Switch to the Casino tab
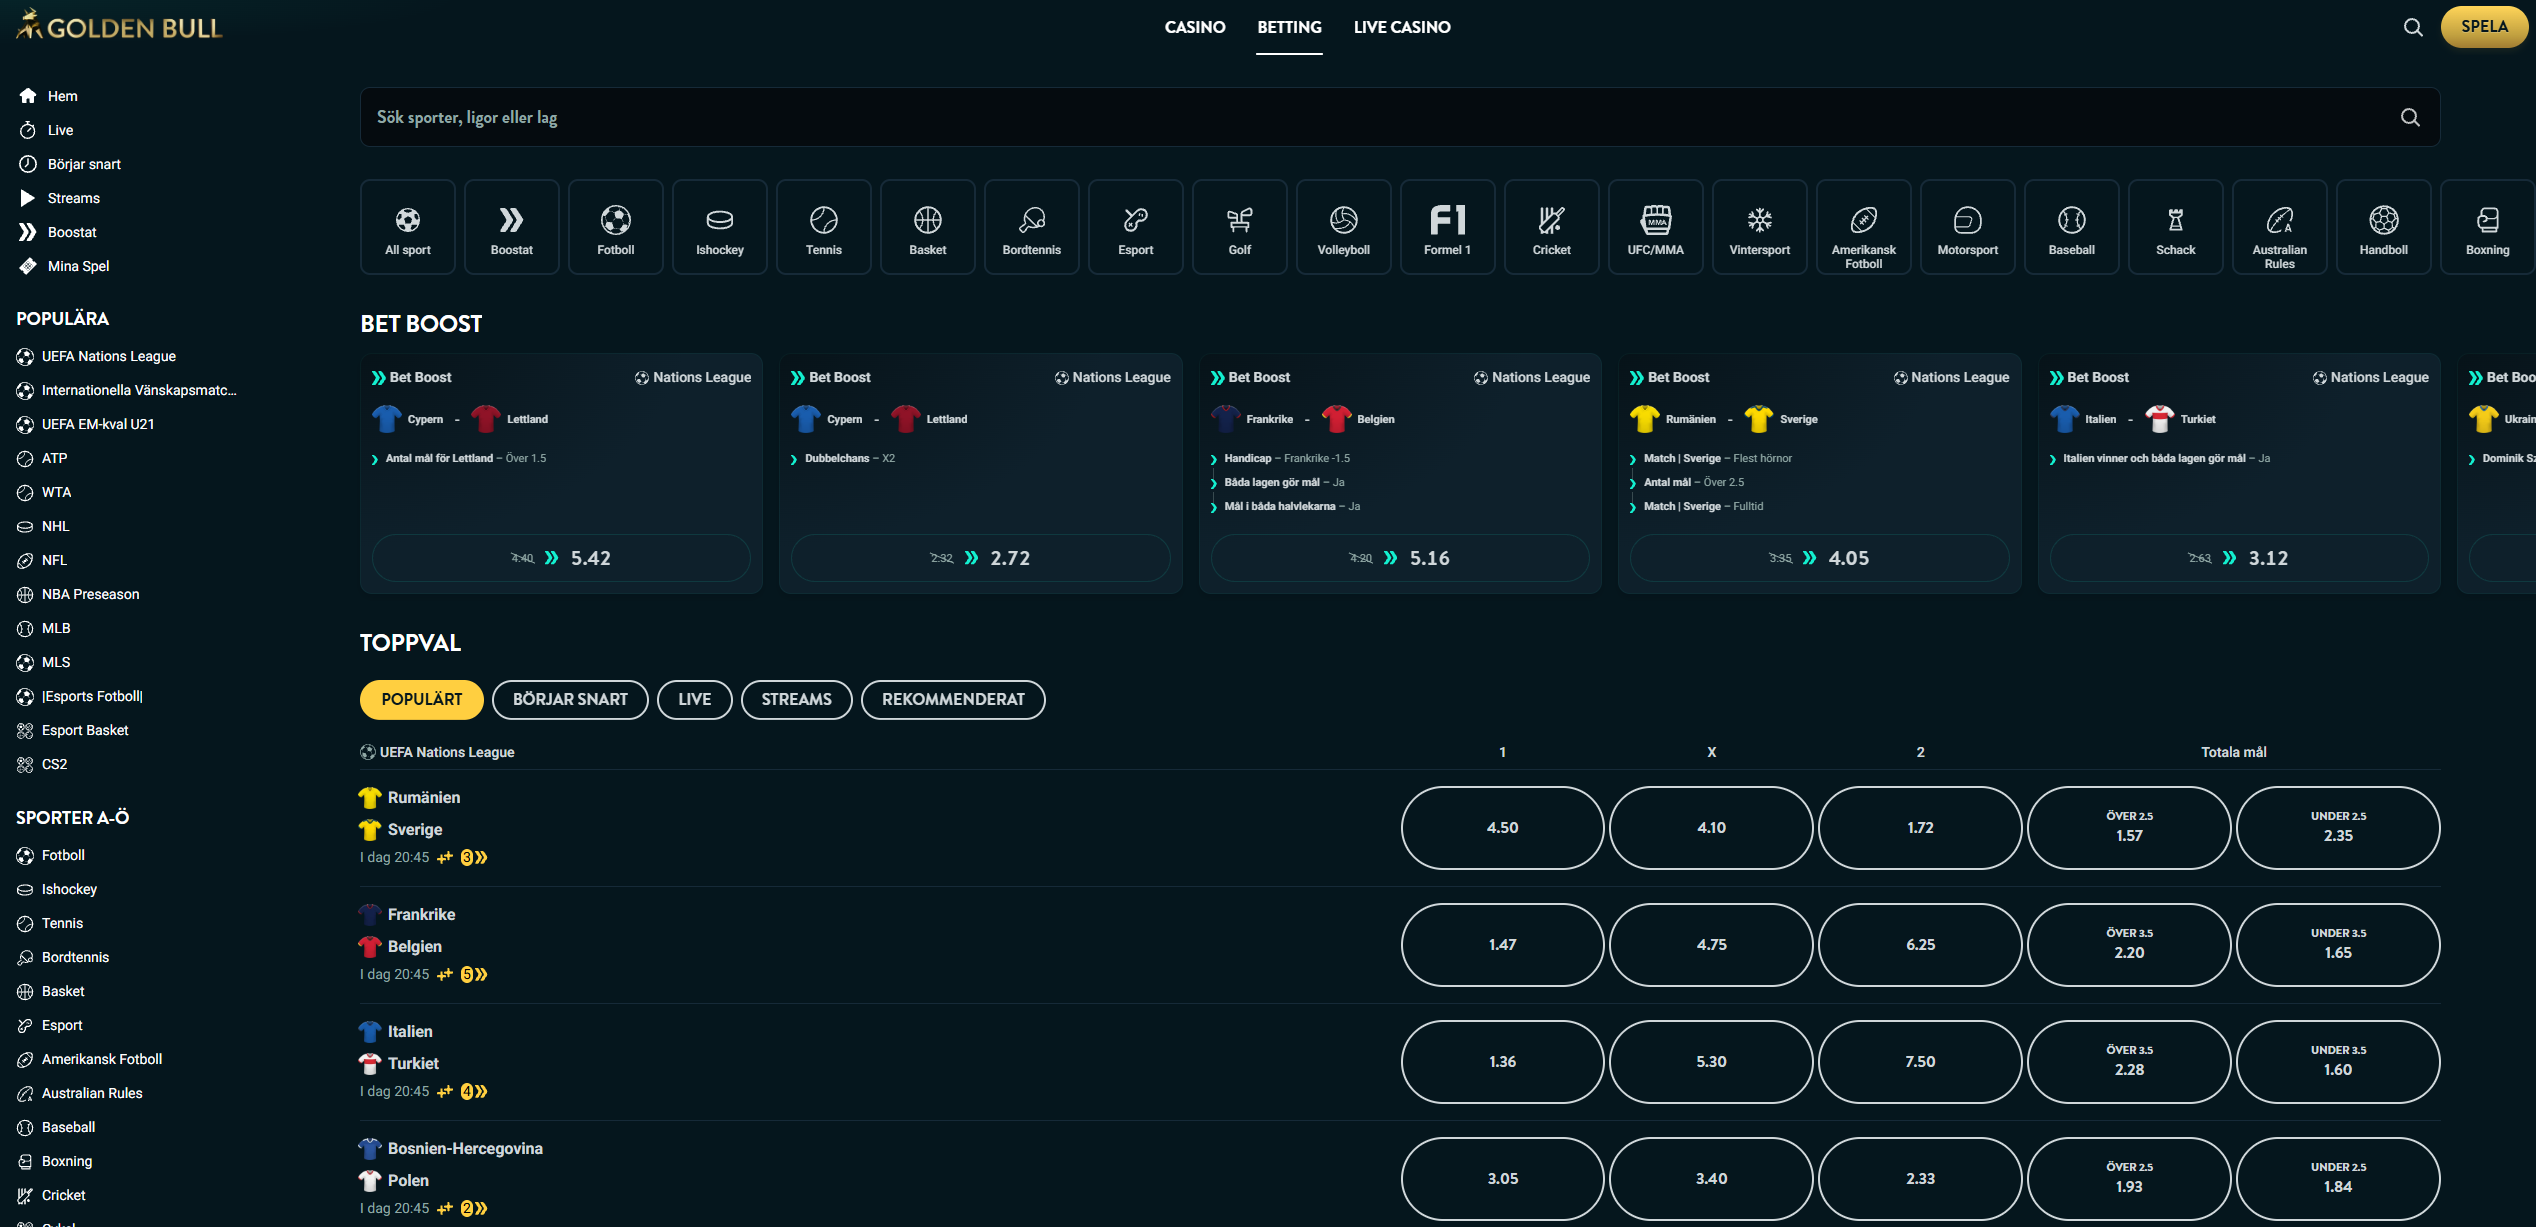Image resolution: width=2536 pixels, height=1227 pixels. [x=1195, y=27]
